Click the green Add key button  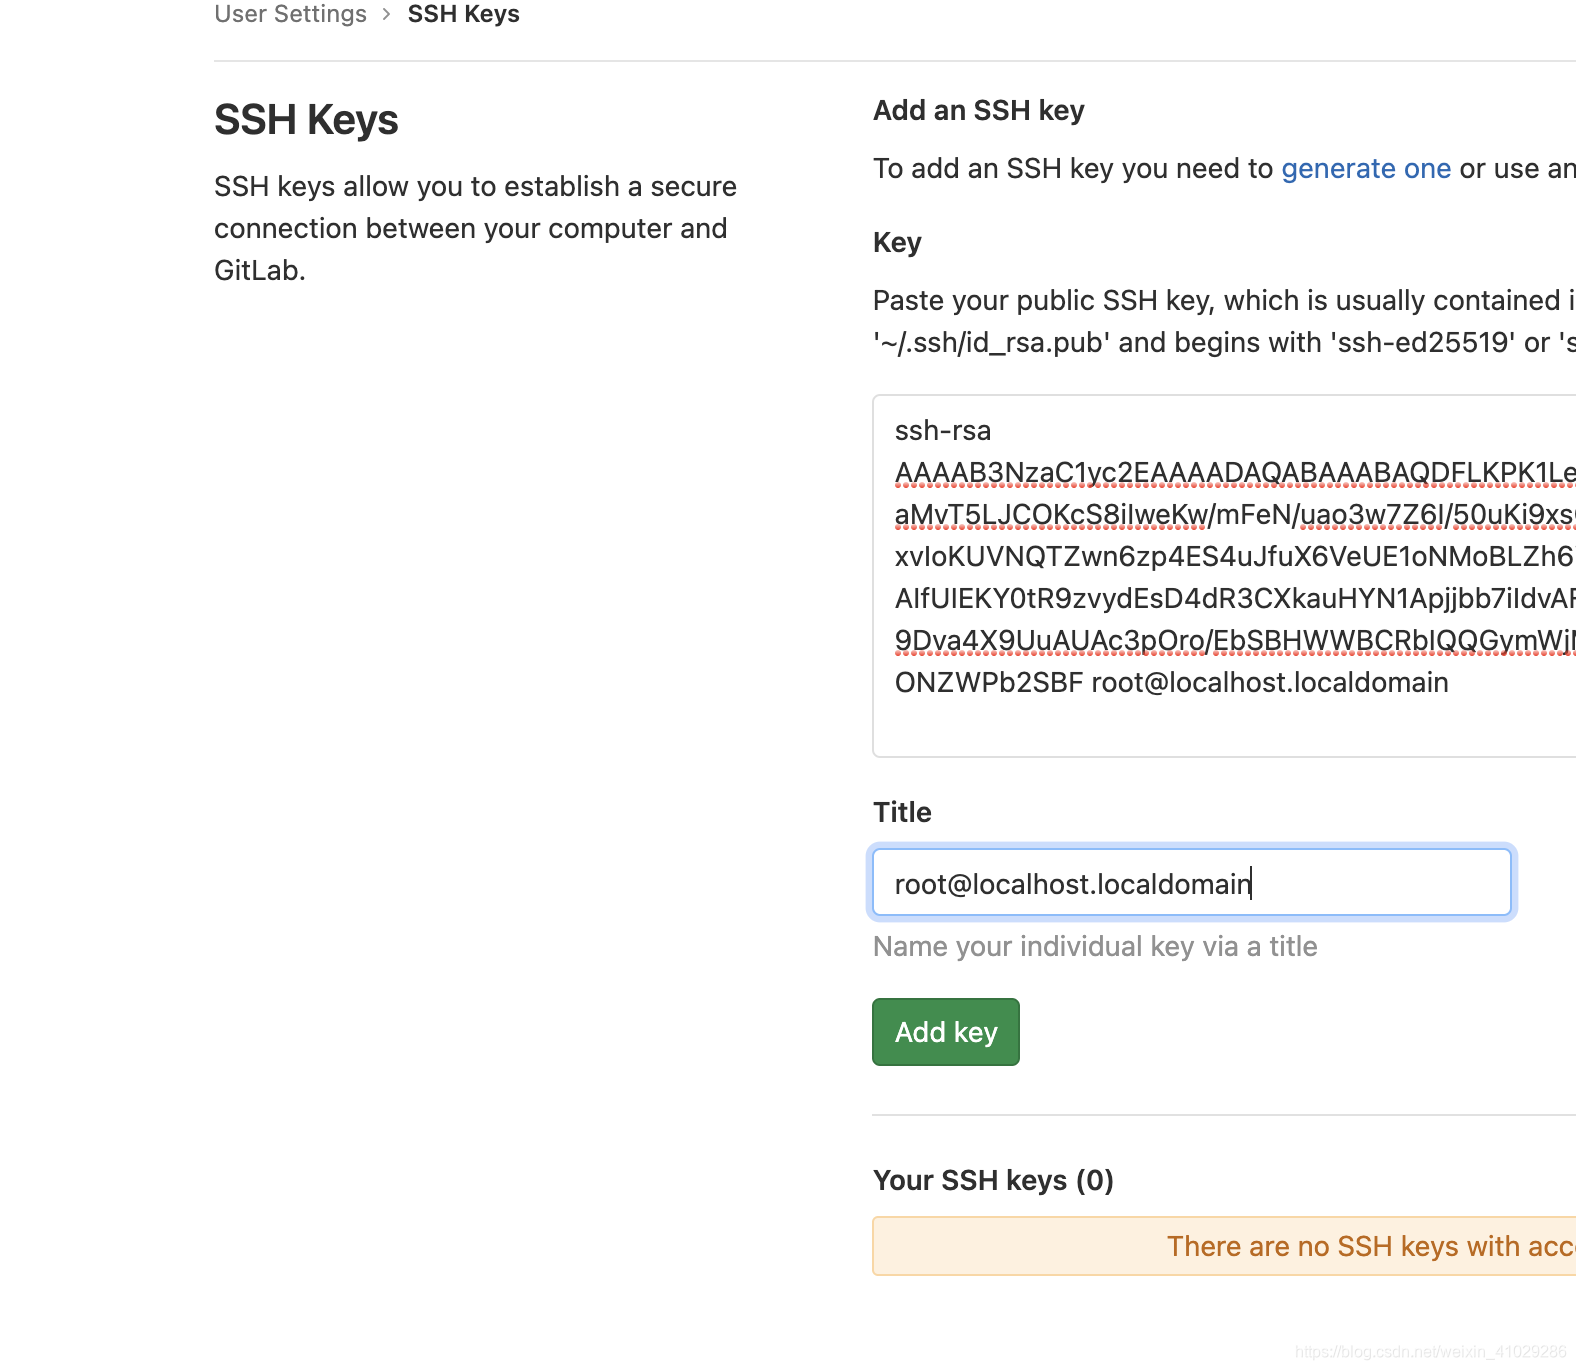tap(945, 1032)
